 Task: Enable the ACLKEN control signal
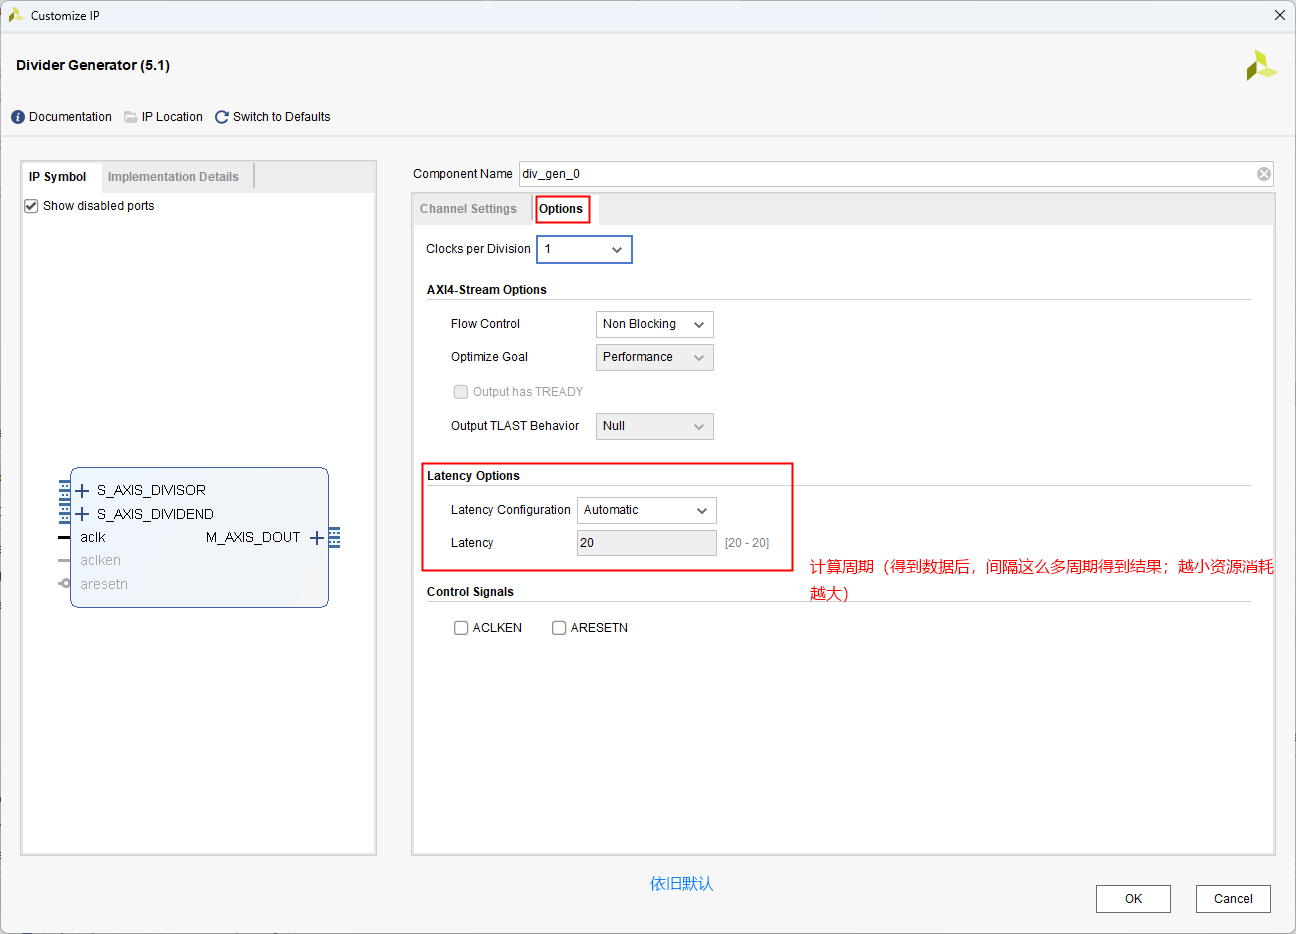[461, 628]
